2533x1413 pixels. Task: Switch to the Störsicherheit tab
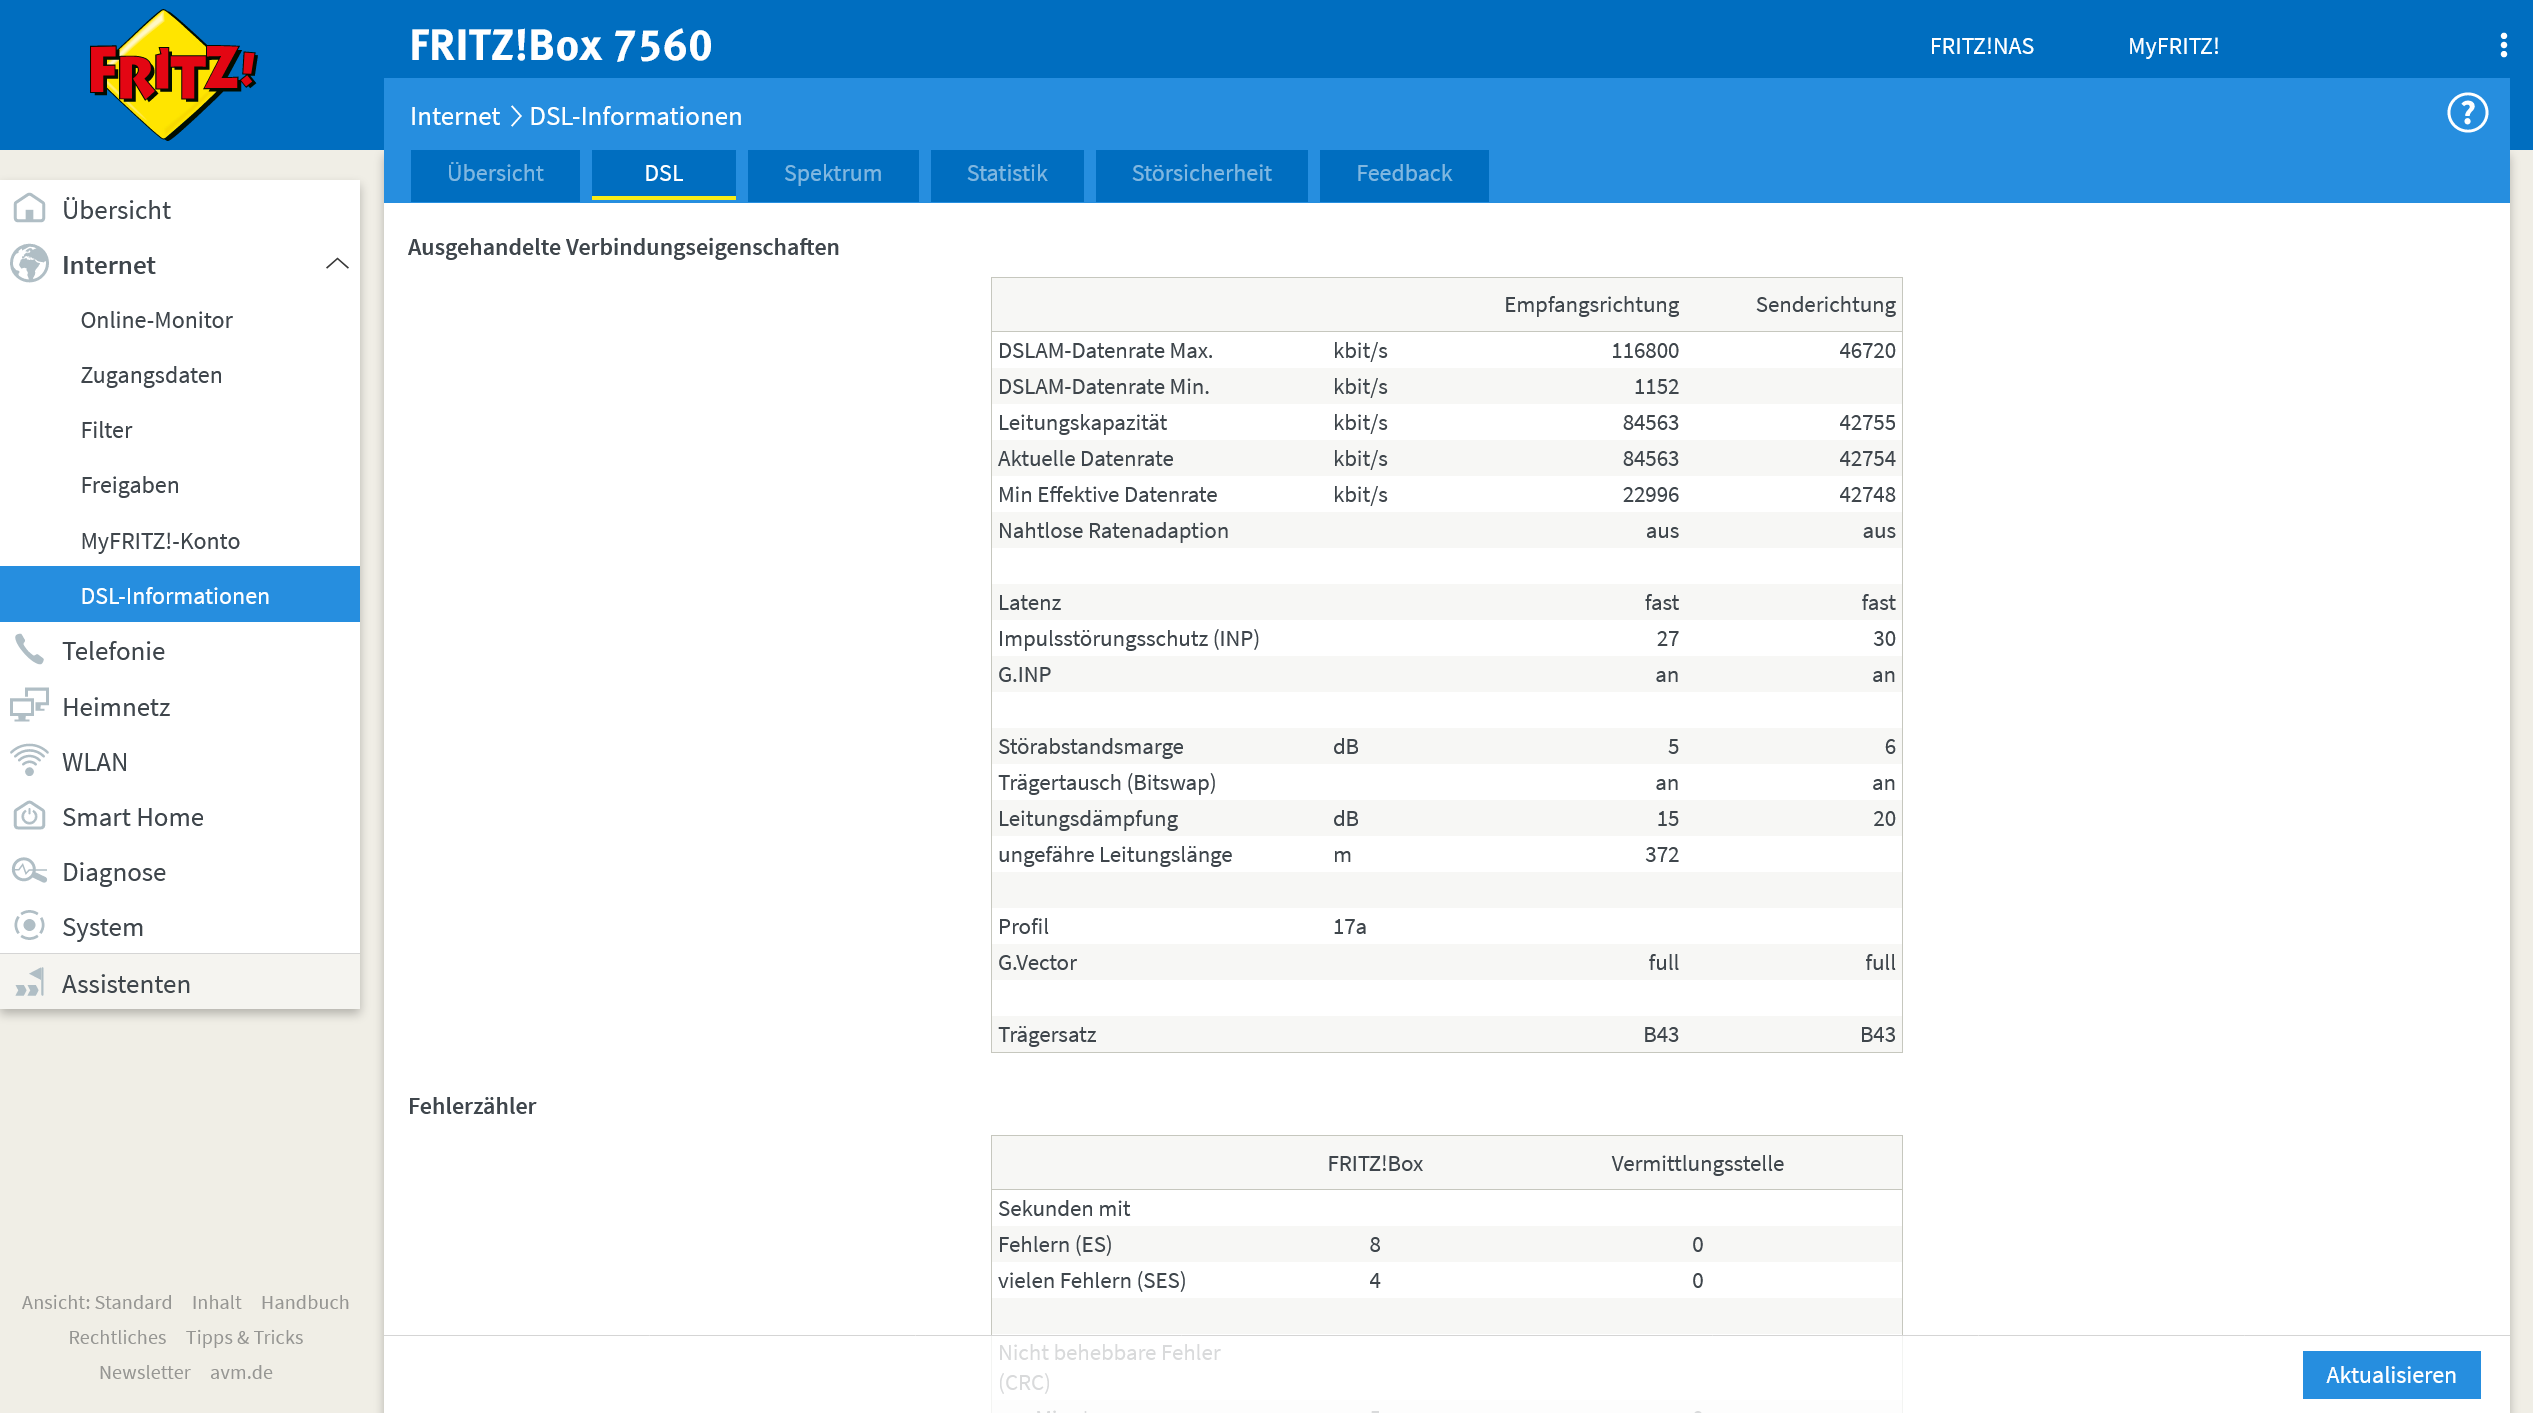click(1200, 174)
